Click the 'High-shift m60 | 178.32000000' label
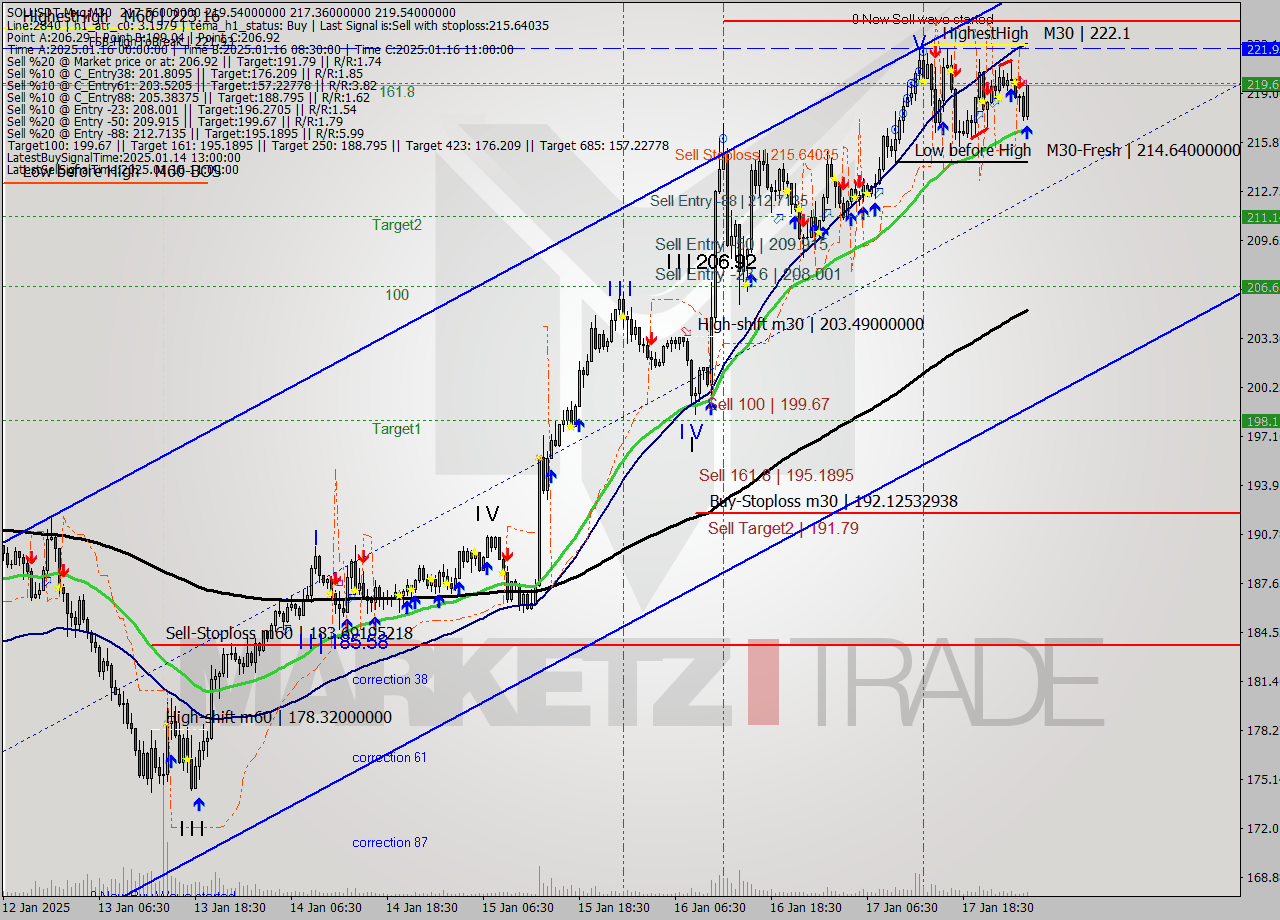Image resolution: width=1280 pixels, height=920 pixels. (x=279, y=717)
